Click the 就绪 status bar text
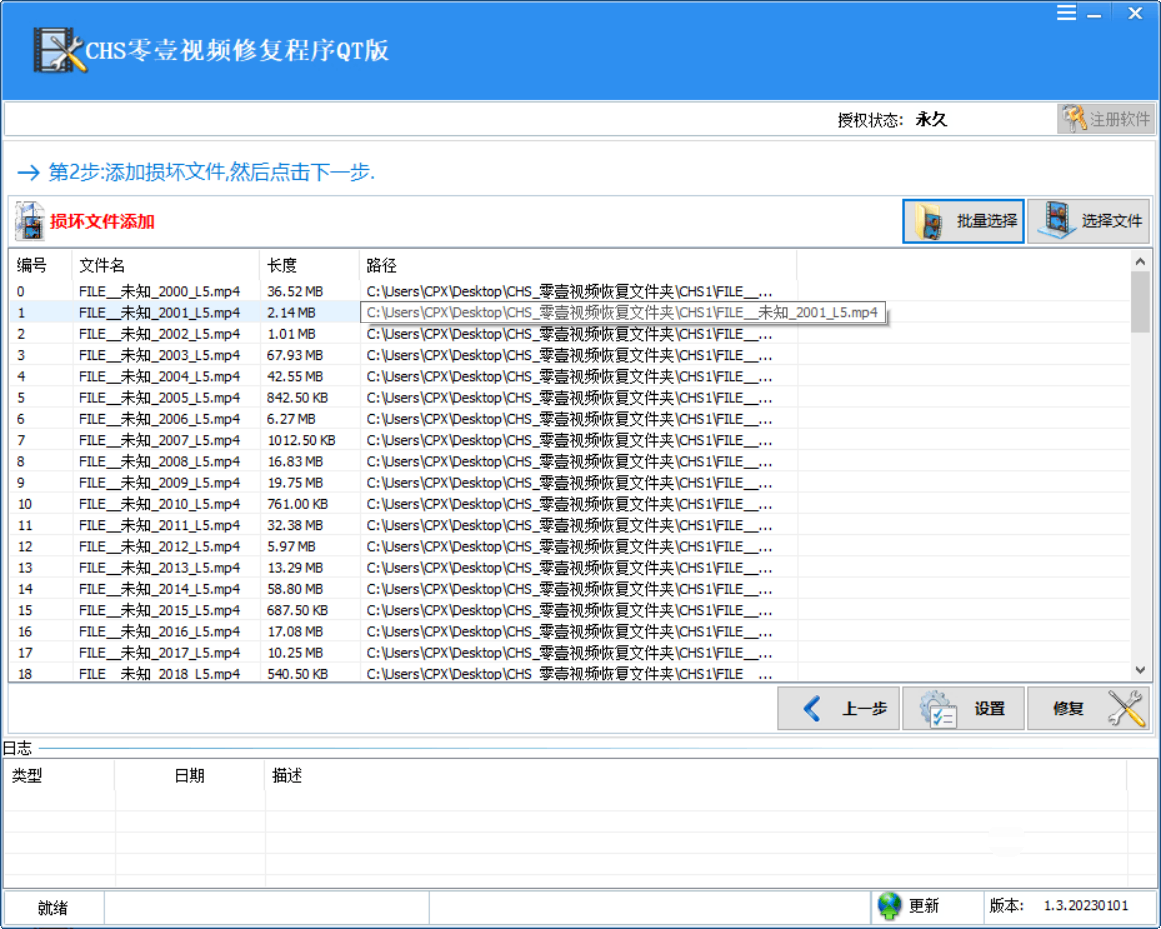Viewport: 1161px width, 929px height. point(53,908)
